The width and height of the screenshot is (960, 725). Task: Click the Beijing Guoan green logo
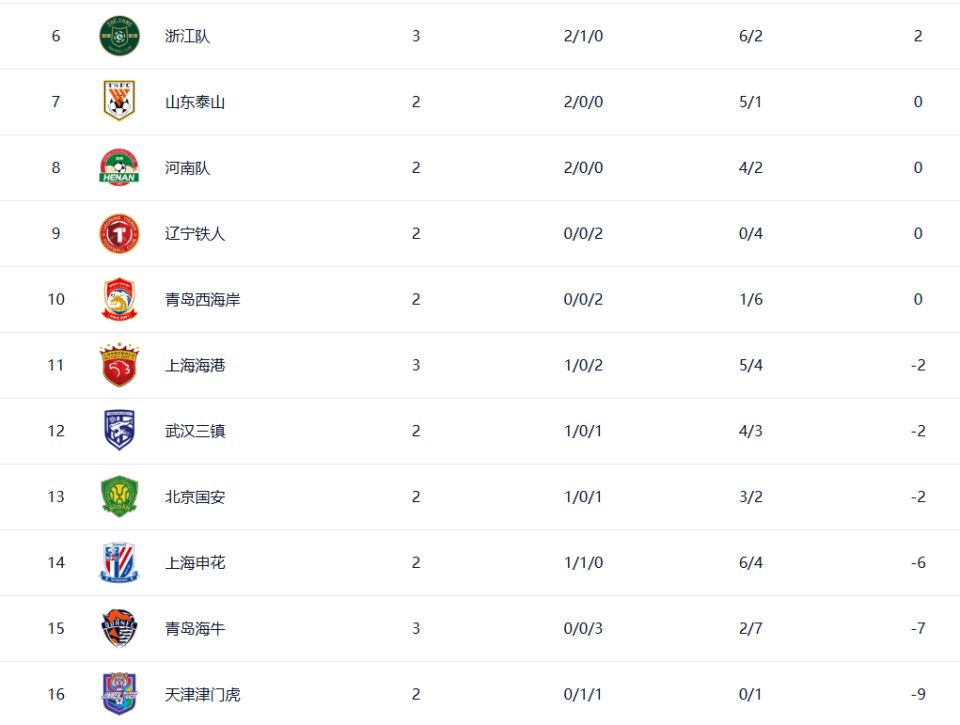(119, 497)
